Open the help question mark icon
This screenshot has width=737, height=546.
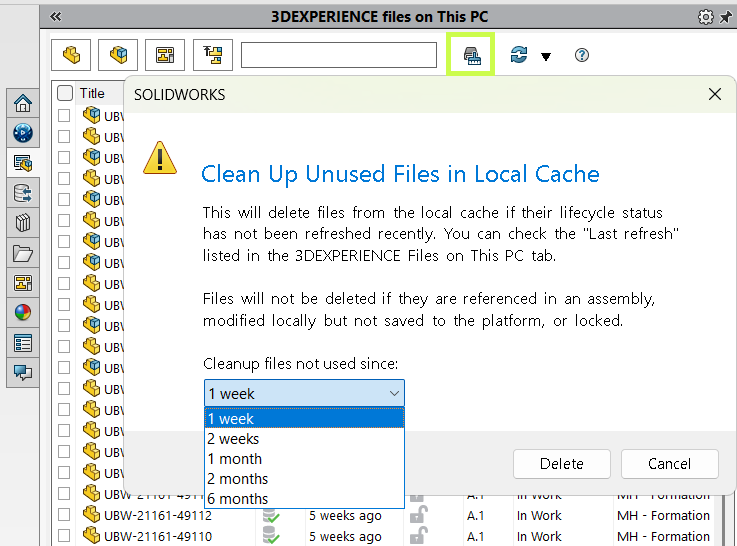[581, 55]
